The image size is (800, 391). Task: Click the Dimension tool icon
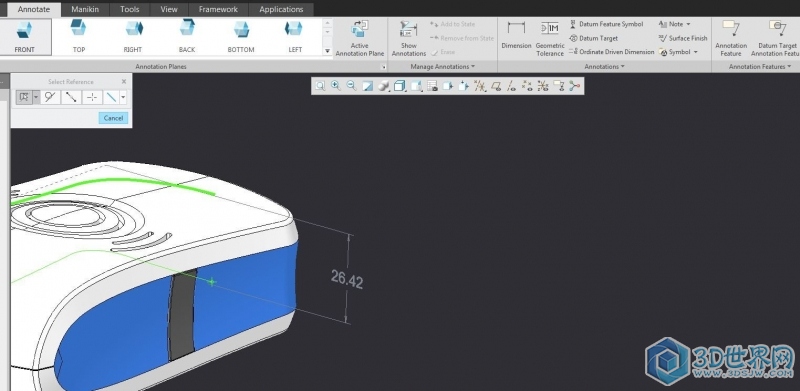[x=516, y=36]
